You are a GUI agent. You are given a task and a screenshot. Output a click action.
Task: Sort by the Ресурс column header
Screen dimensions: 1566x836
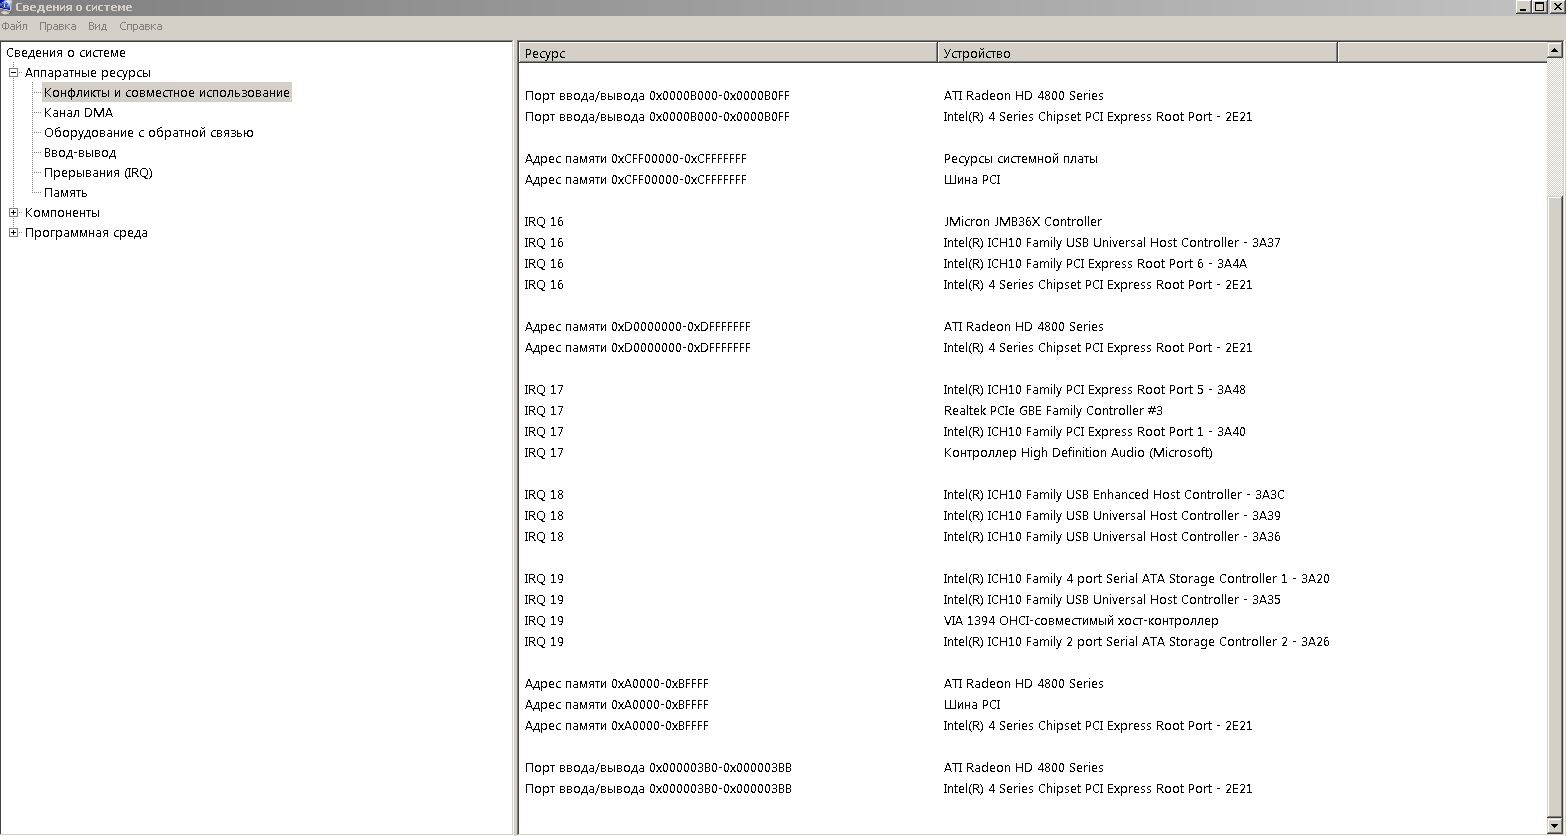[x=728, y=53]
